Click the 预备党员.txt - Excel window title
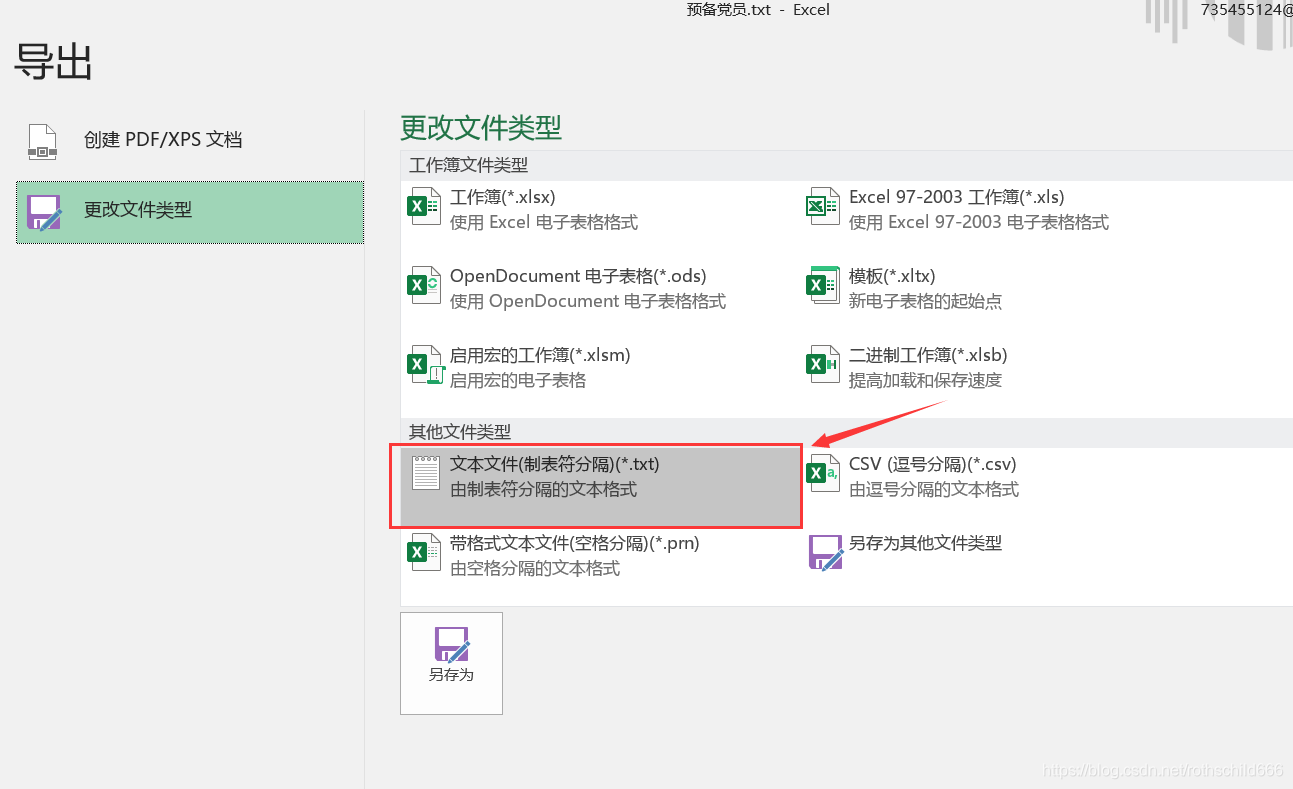 pyautogui.click(x=758, y=10)
